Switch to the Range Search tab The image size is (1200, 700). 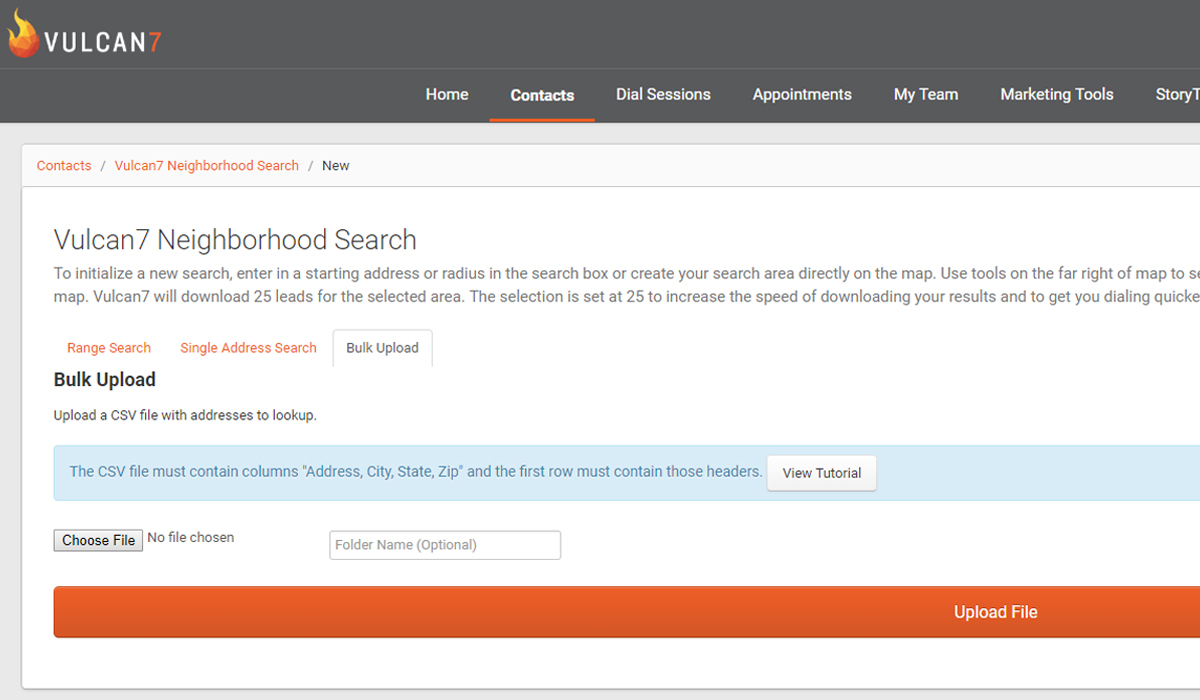coord(109,348)
